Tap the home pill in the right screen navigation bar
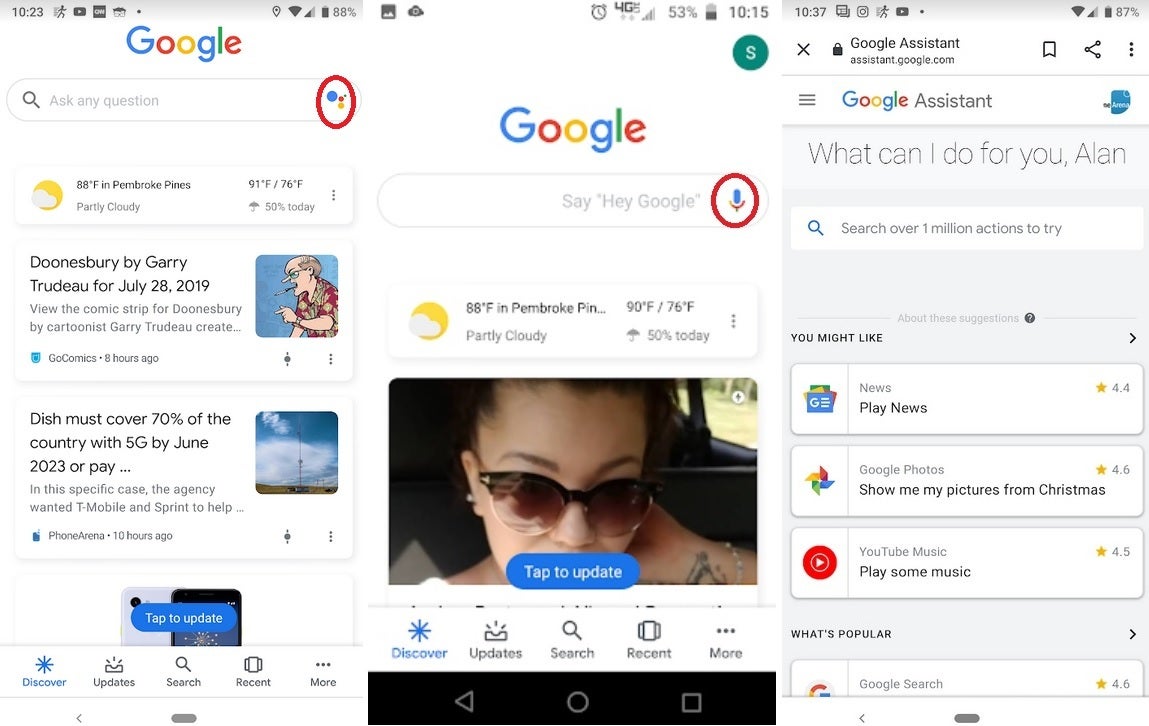1149x726 pixels. [x=967, y=718]
